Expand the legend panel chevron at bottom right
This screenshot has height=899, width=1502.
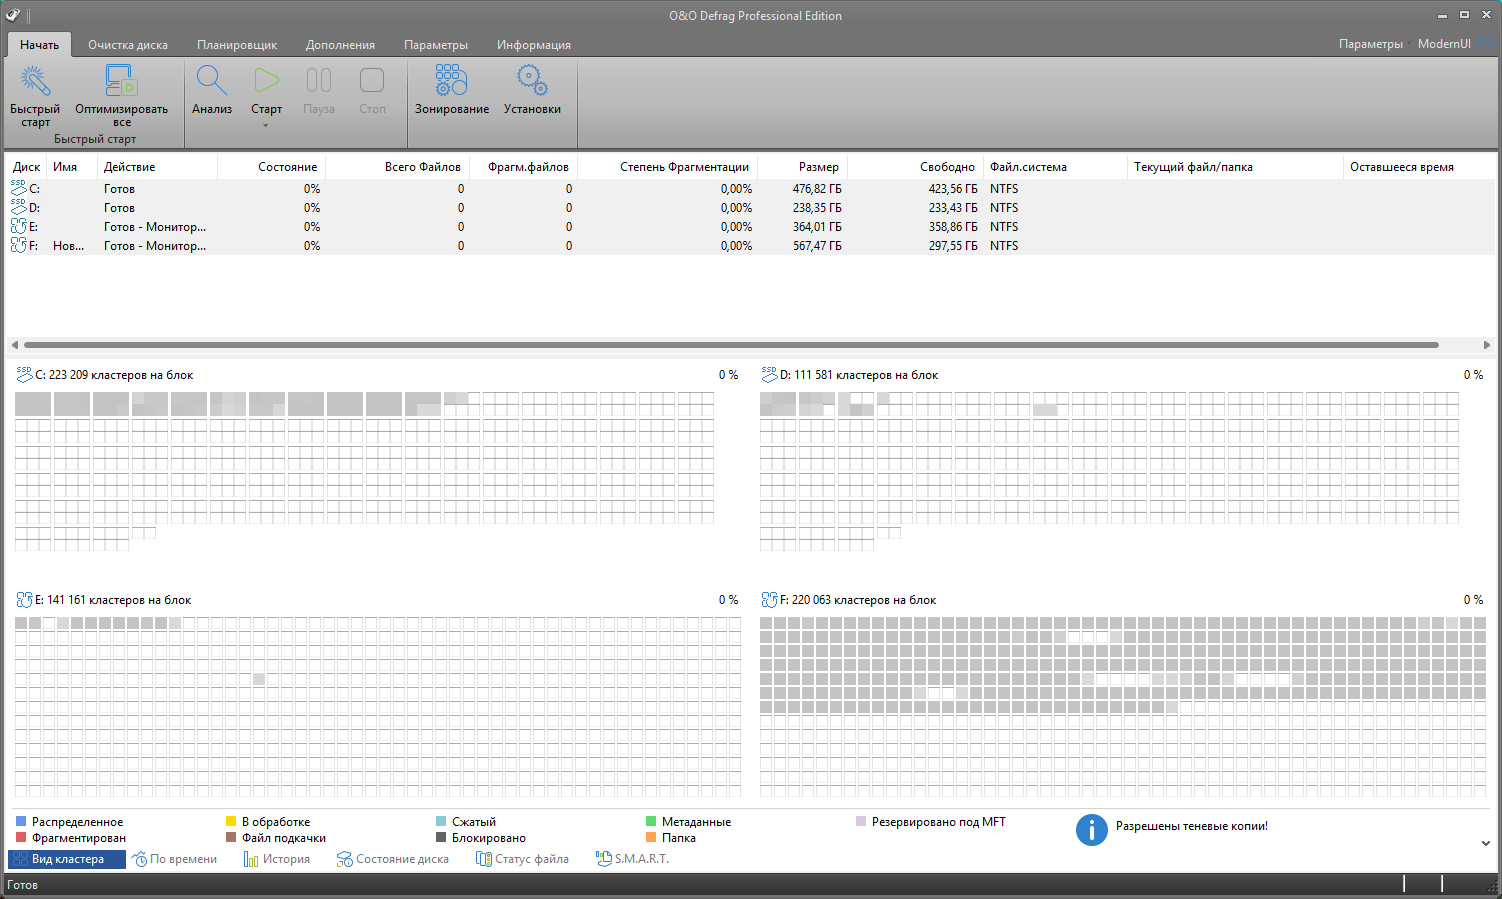(1485, 843)
